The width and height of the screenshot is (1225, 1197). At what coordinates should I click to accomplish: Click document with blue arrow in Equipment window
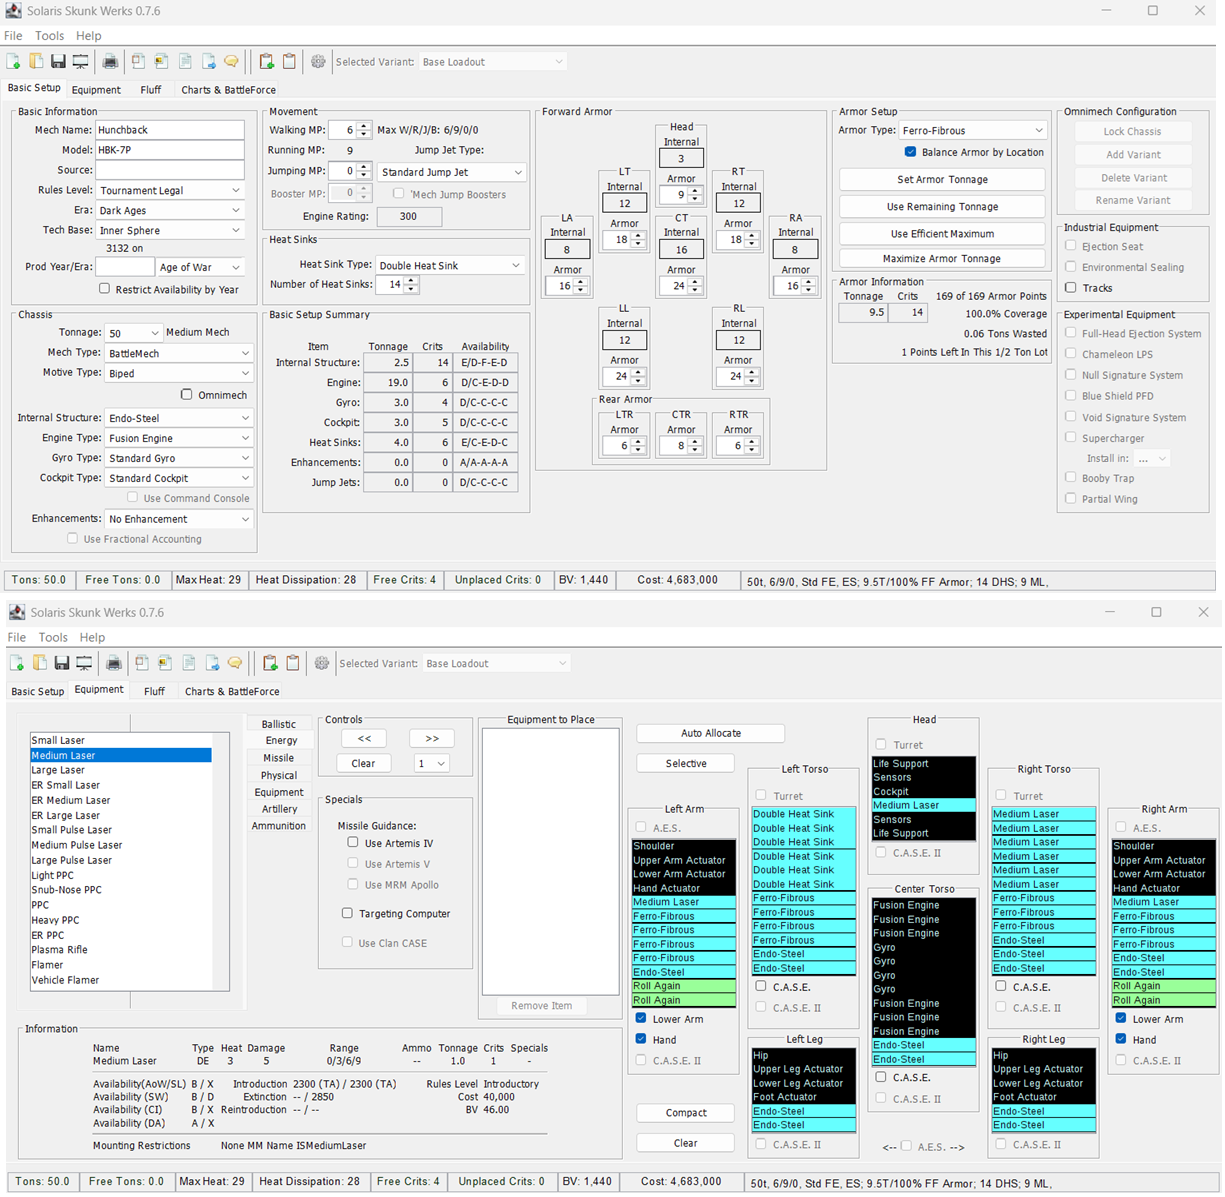tap(212, 663)
